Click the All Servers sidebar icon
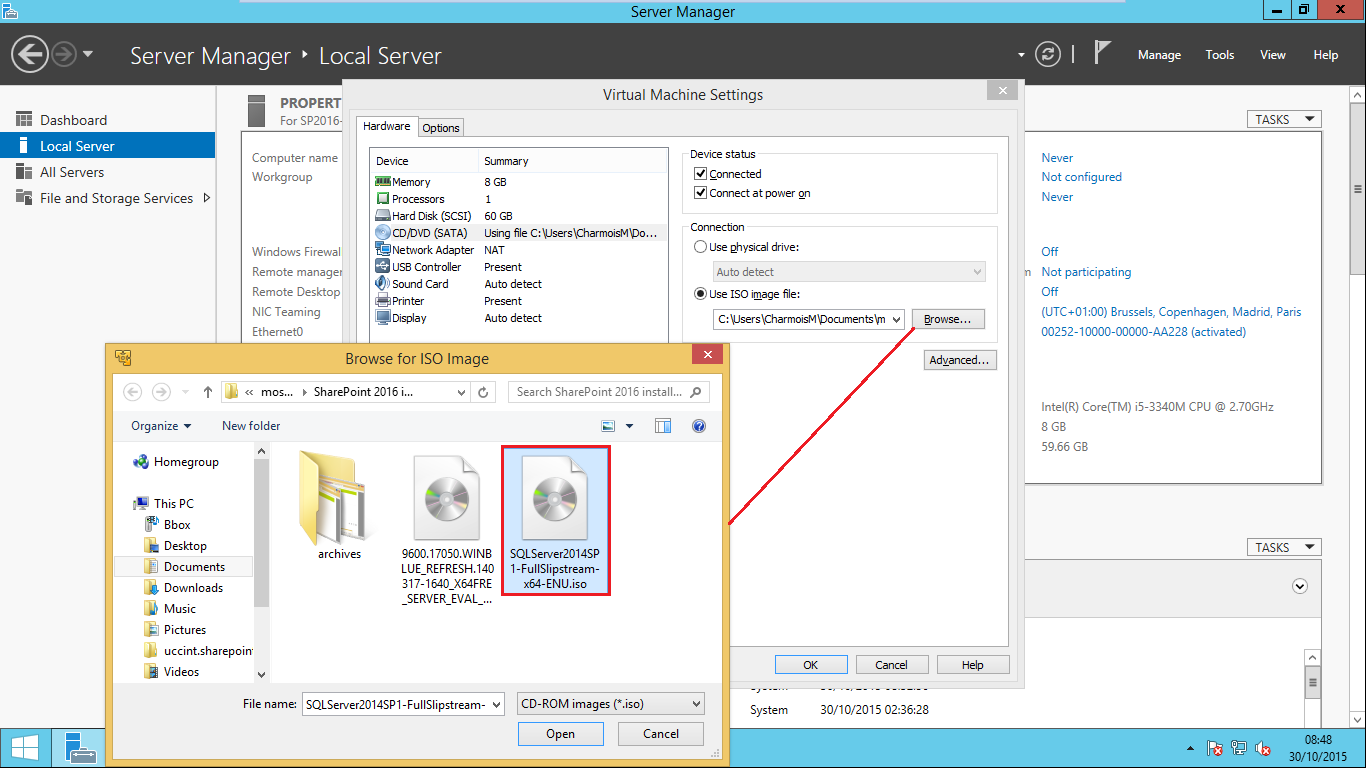This screenshot has width=1366, height=768. [x=24, y=172]
